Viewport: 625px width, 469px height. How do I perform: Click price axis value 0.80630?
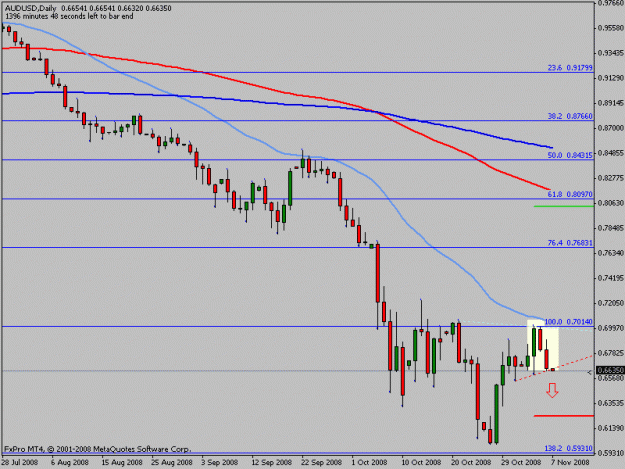(610, 203)
